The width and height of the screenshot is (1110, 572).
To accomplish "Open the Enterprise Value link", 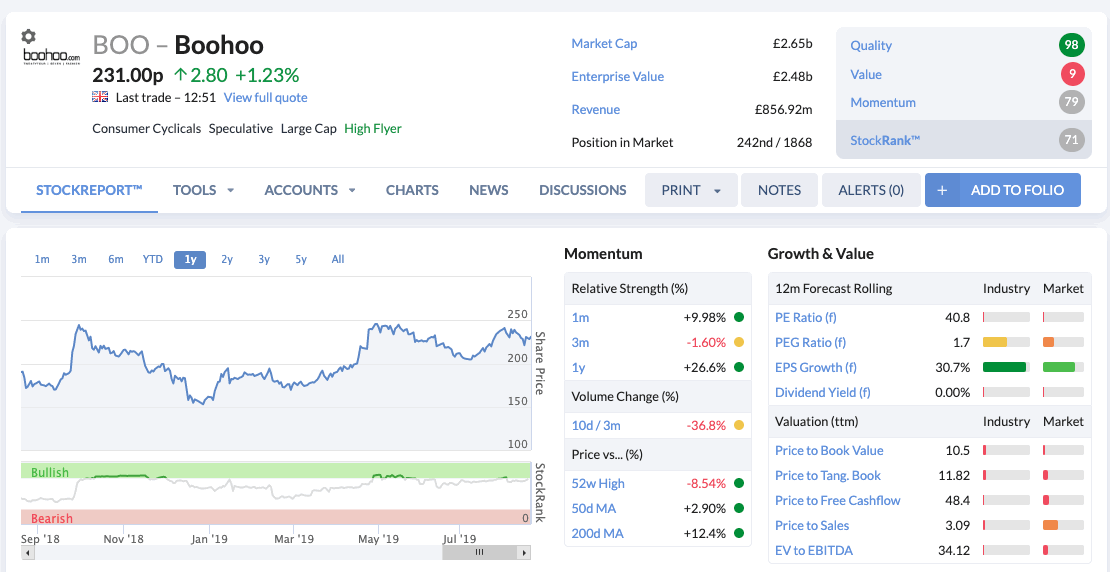I will (x=617, y=76).
